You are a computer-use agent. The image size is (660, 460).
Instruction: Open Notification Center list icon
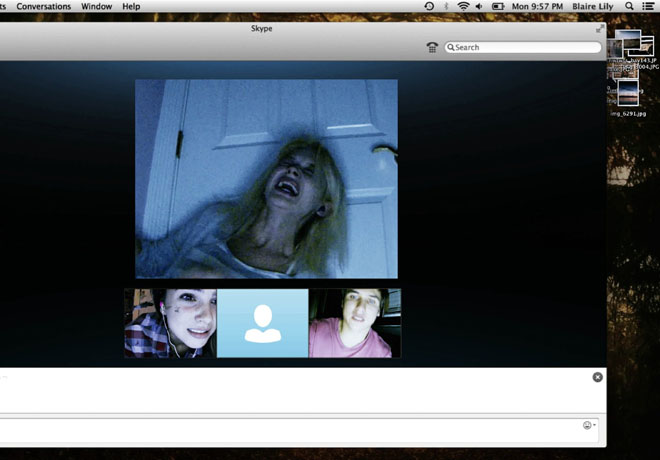pyautogui.click(x=647, y=7)
